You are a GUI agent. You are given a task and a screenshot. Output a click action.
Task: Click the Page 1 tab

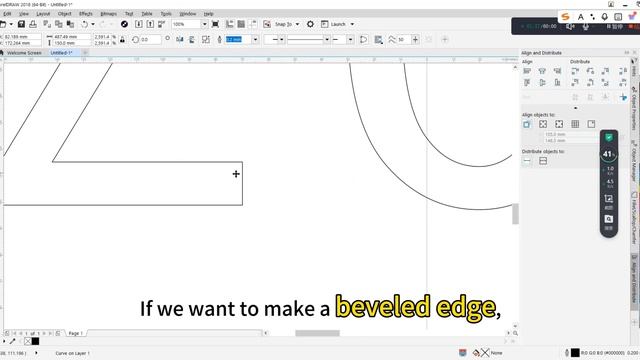tap(75, 333)
